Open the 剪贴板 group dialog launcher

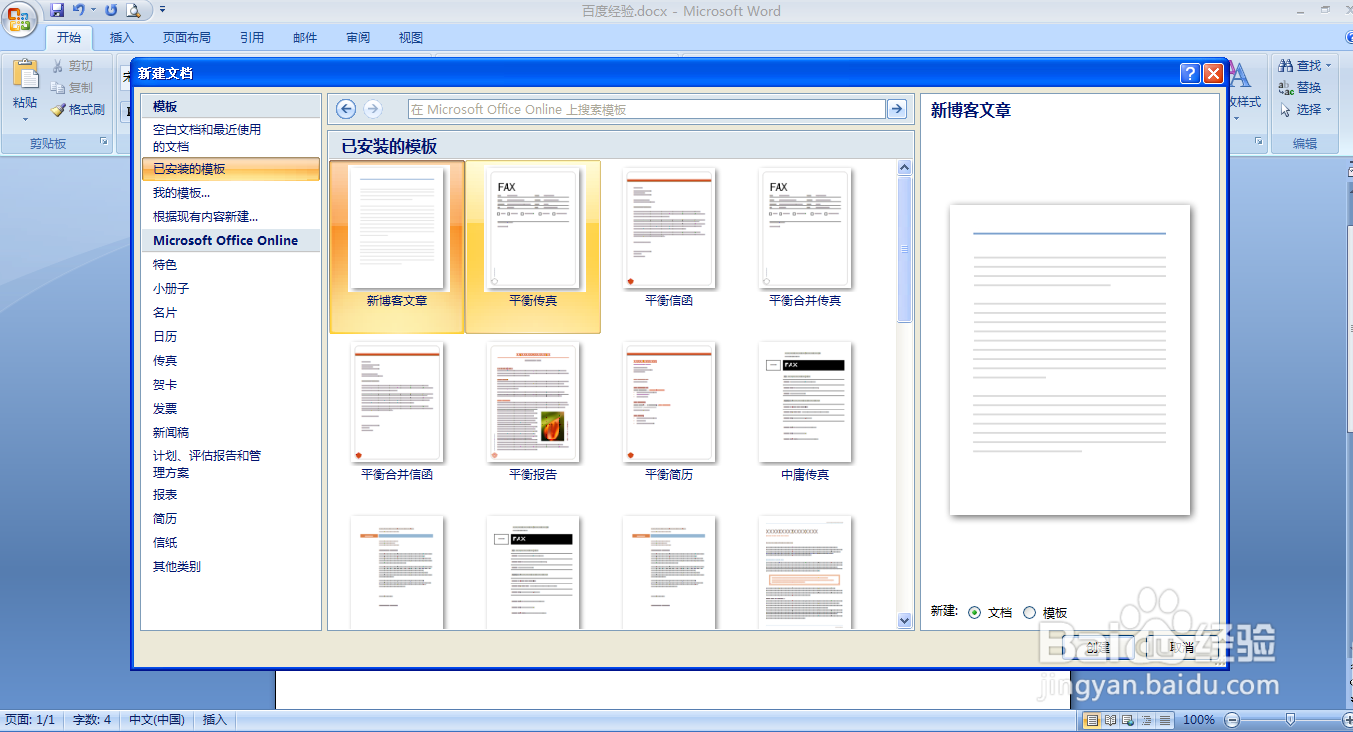(104, 143)
